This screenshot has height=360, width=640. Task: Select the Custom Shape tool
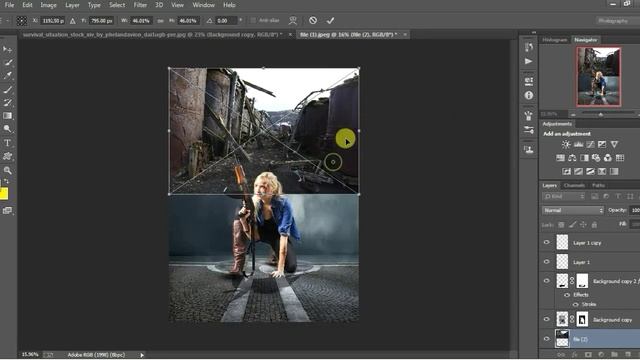7,156
